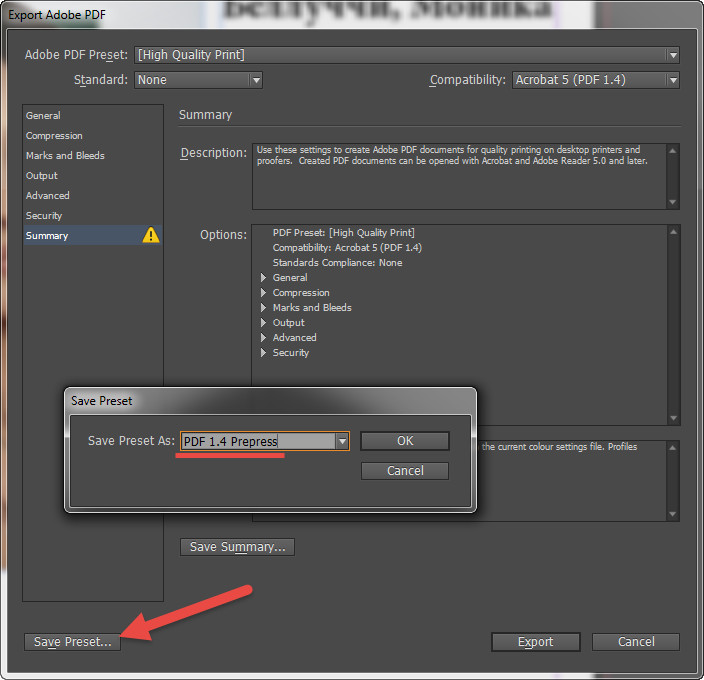Click warnings box scrollbar up arrow
This screenshot has width=704, height=680.
point(673,447)
